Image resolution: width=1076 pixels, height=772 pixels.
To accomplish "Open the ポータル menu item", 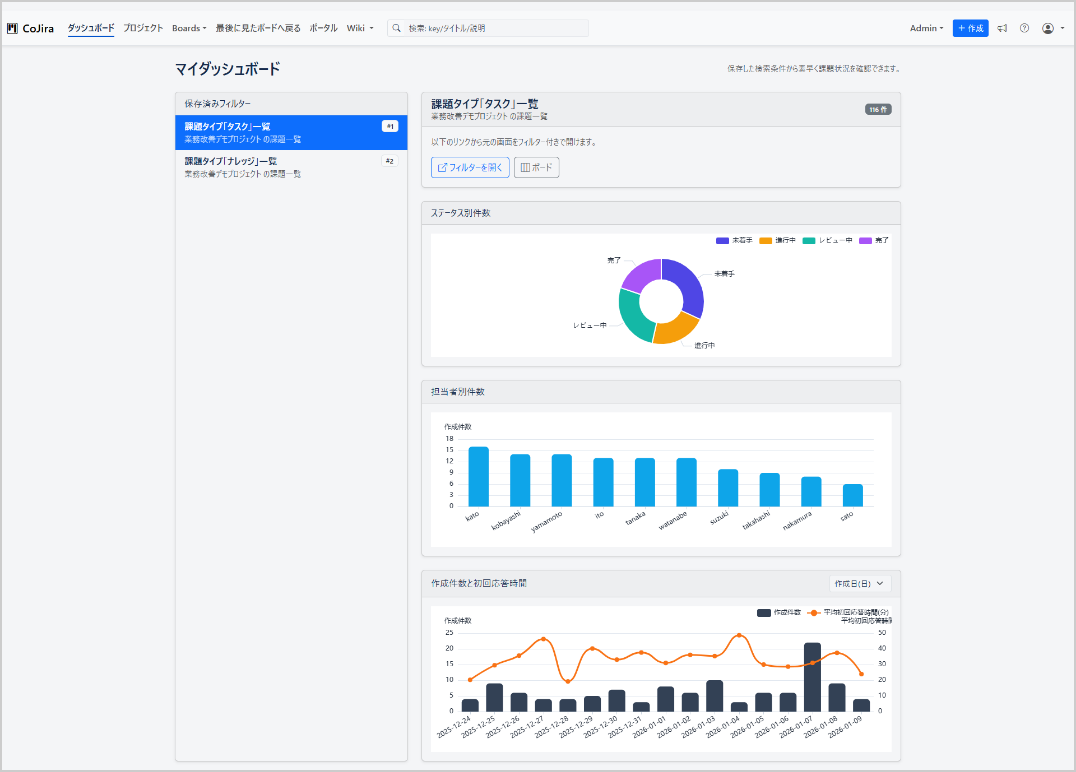I will click(x=324, y=28).
